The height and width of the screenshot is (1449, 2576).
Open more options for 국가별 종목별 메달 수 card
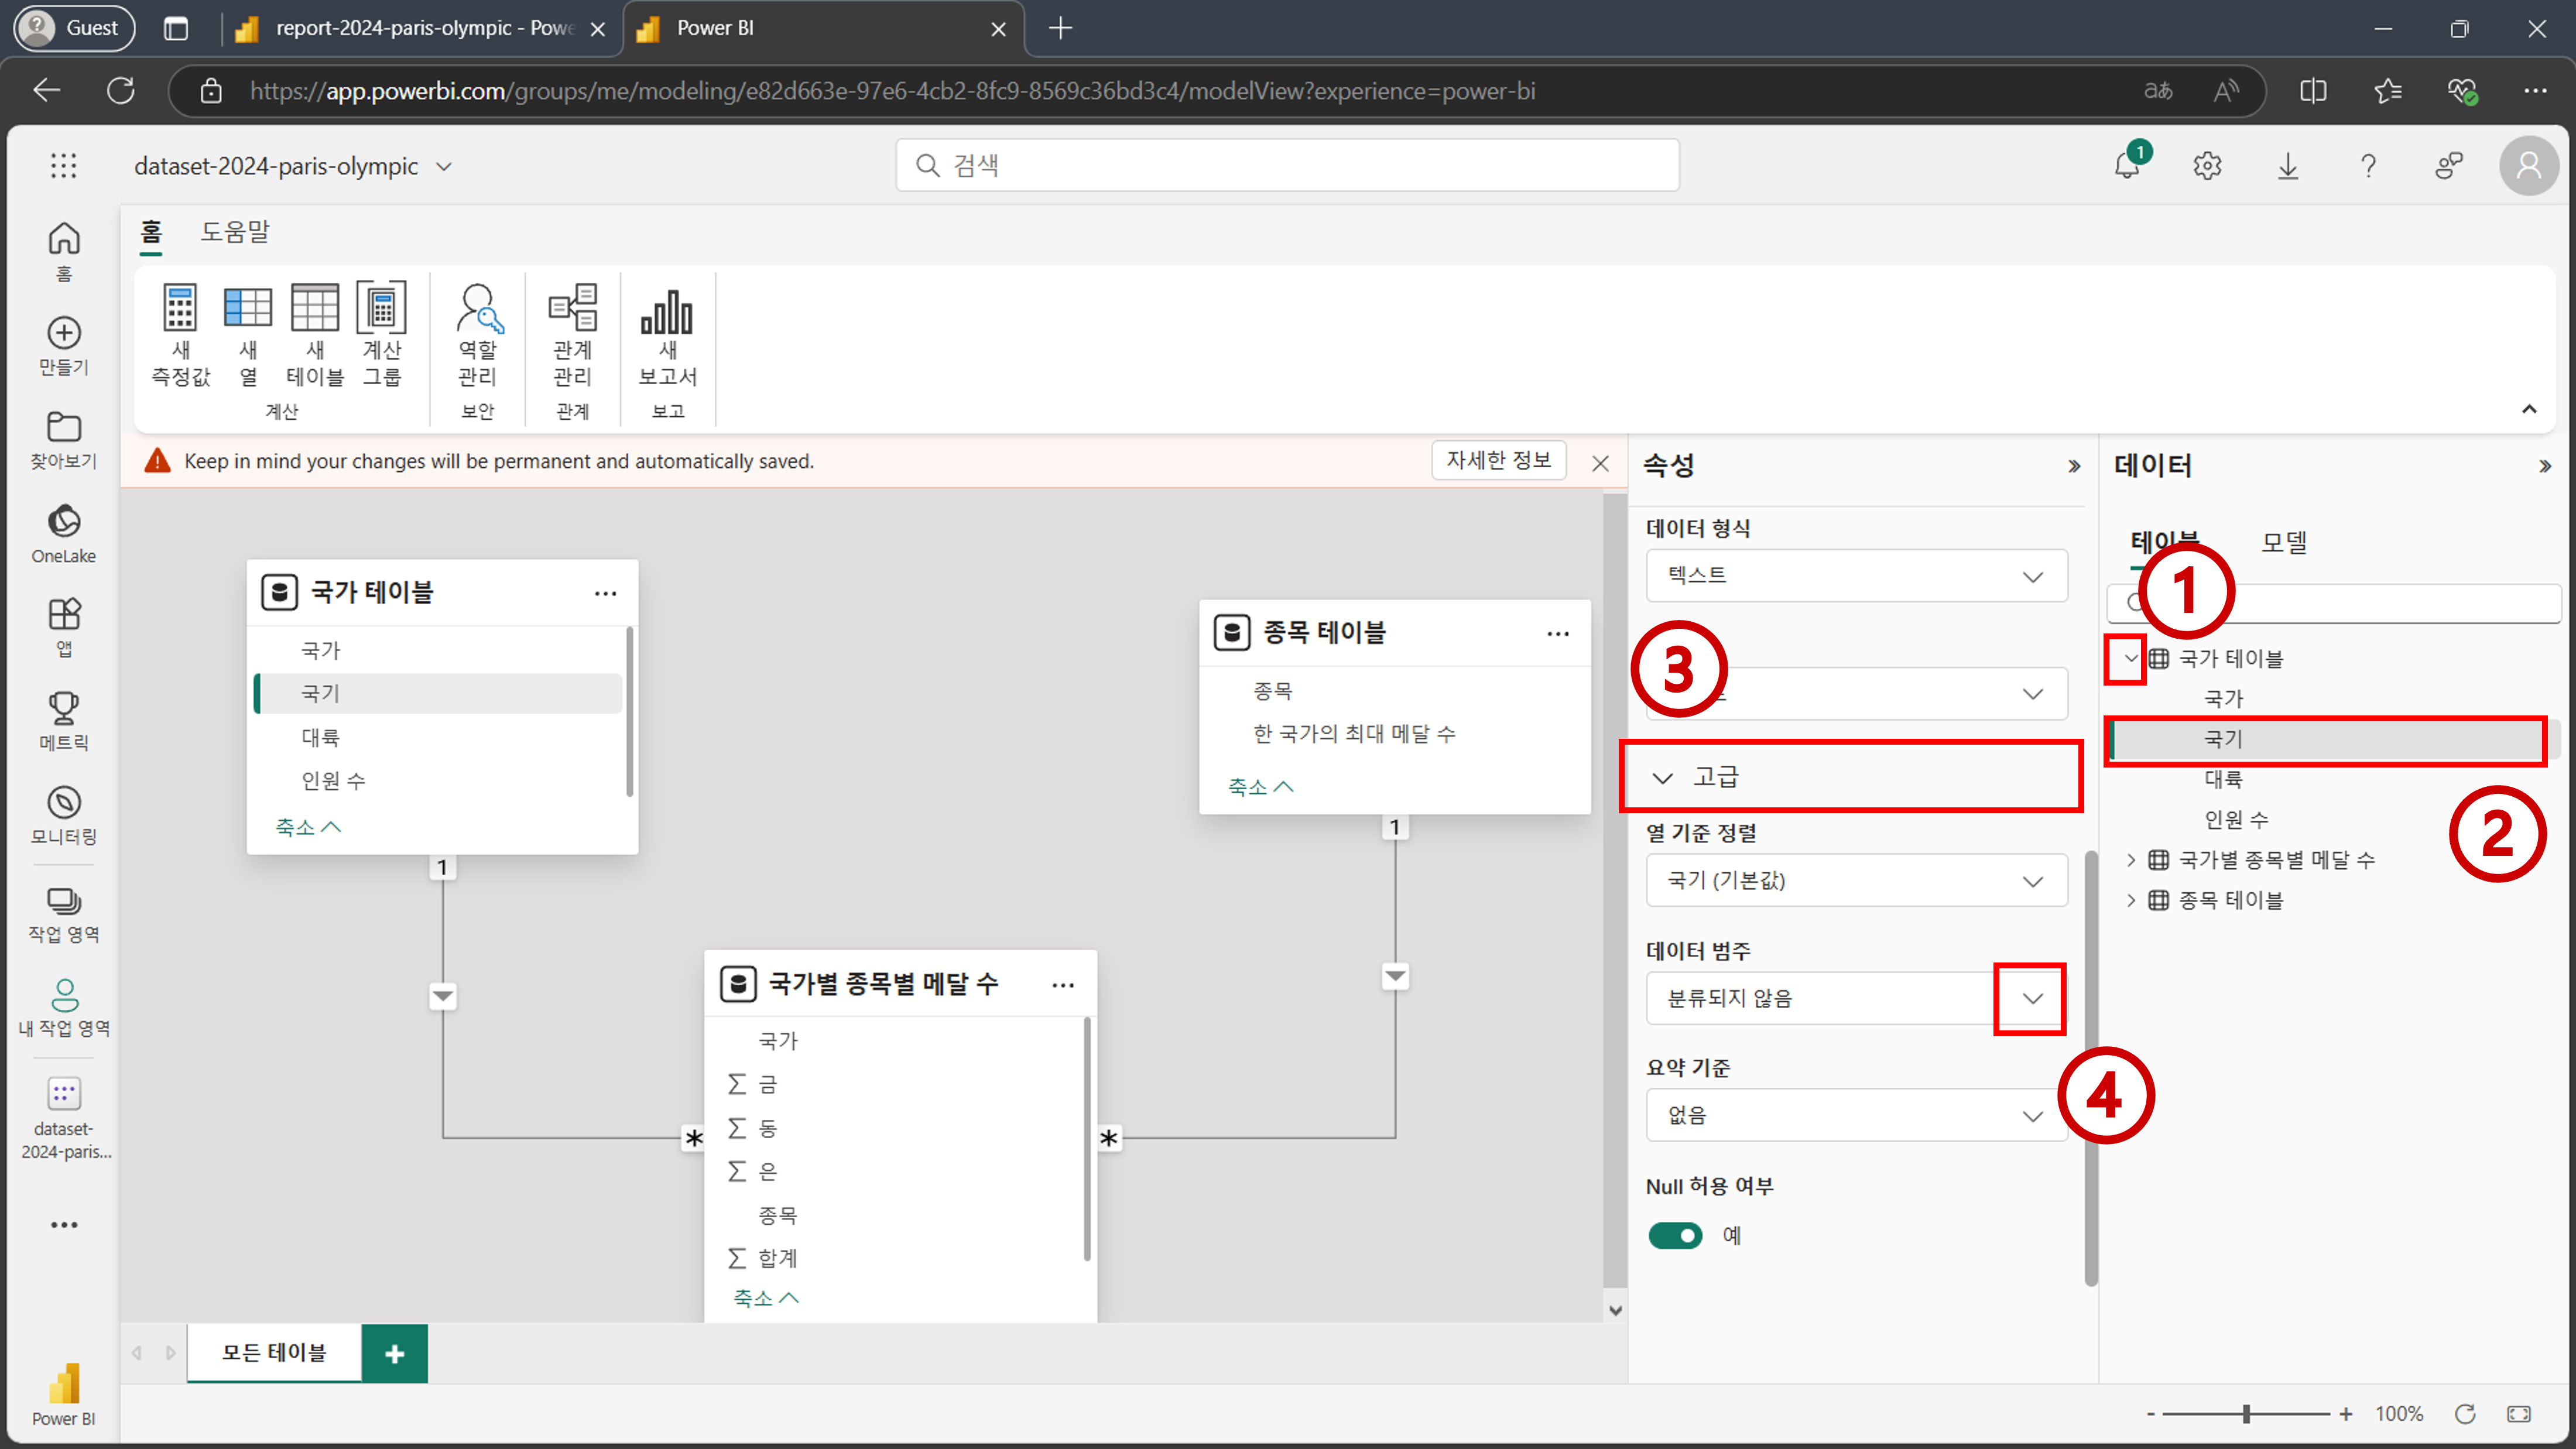pos(1063,985)
